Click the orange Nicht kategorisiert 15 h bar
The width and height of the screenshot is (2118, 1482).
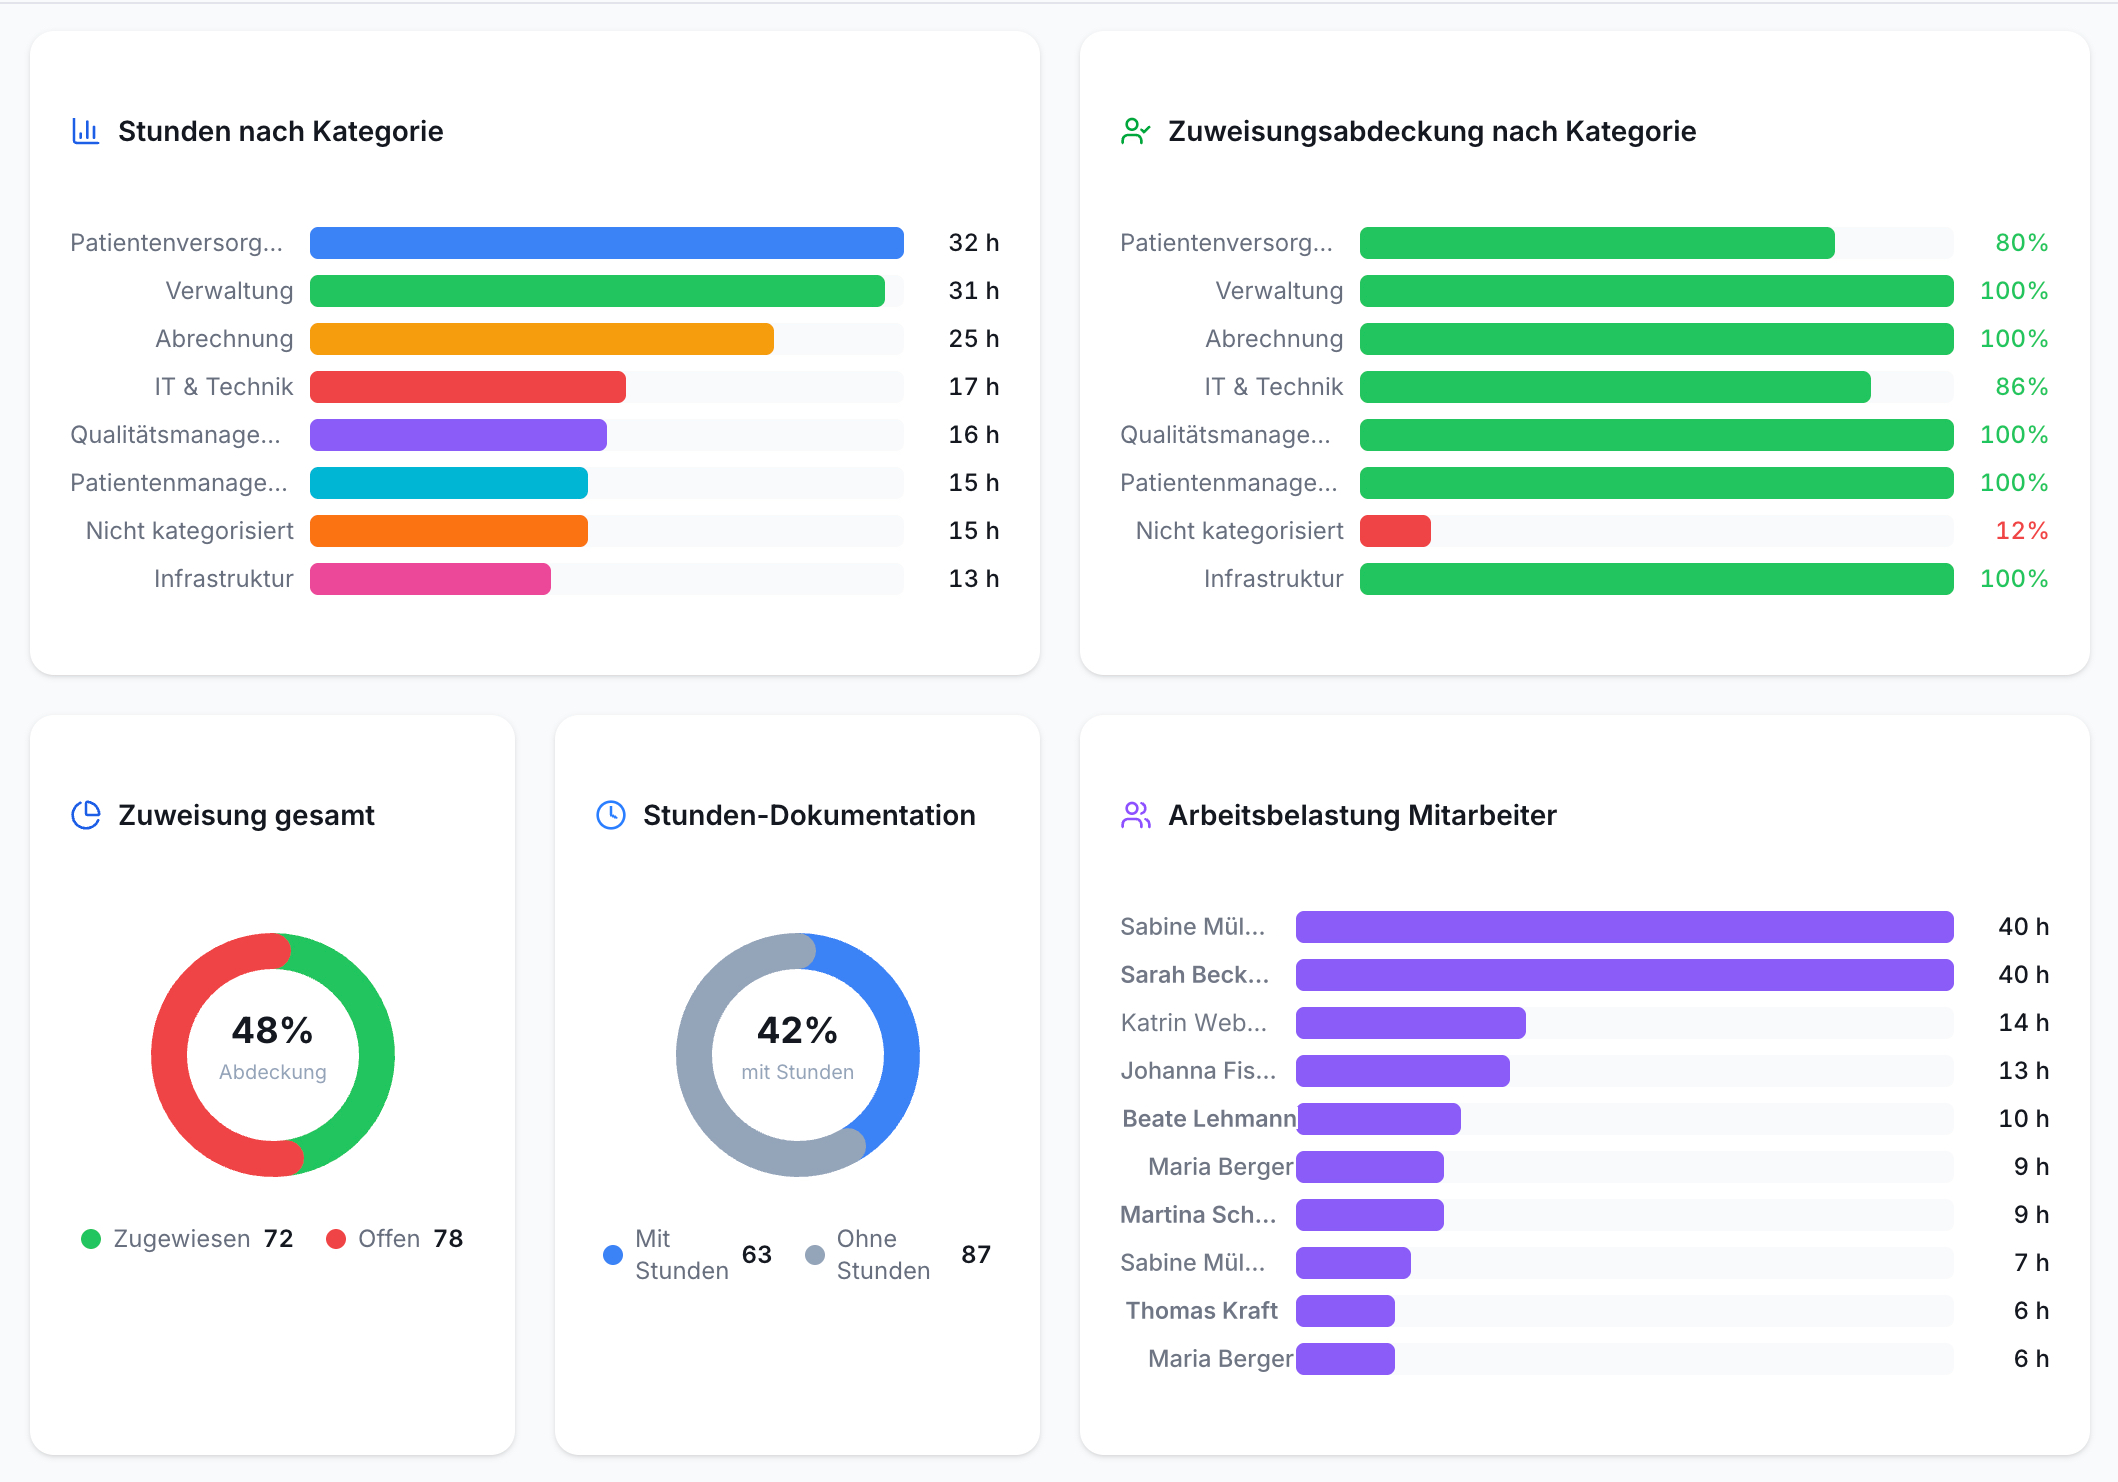[449, 531]
